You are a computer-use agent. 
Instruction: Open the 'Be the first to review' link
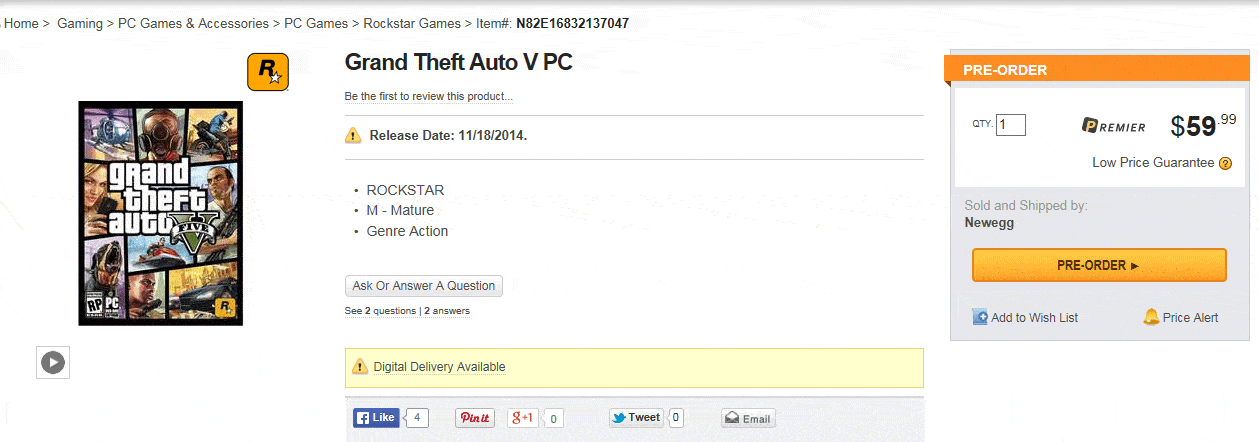pos(429,97)
